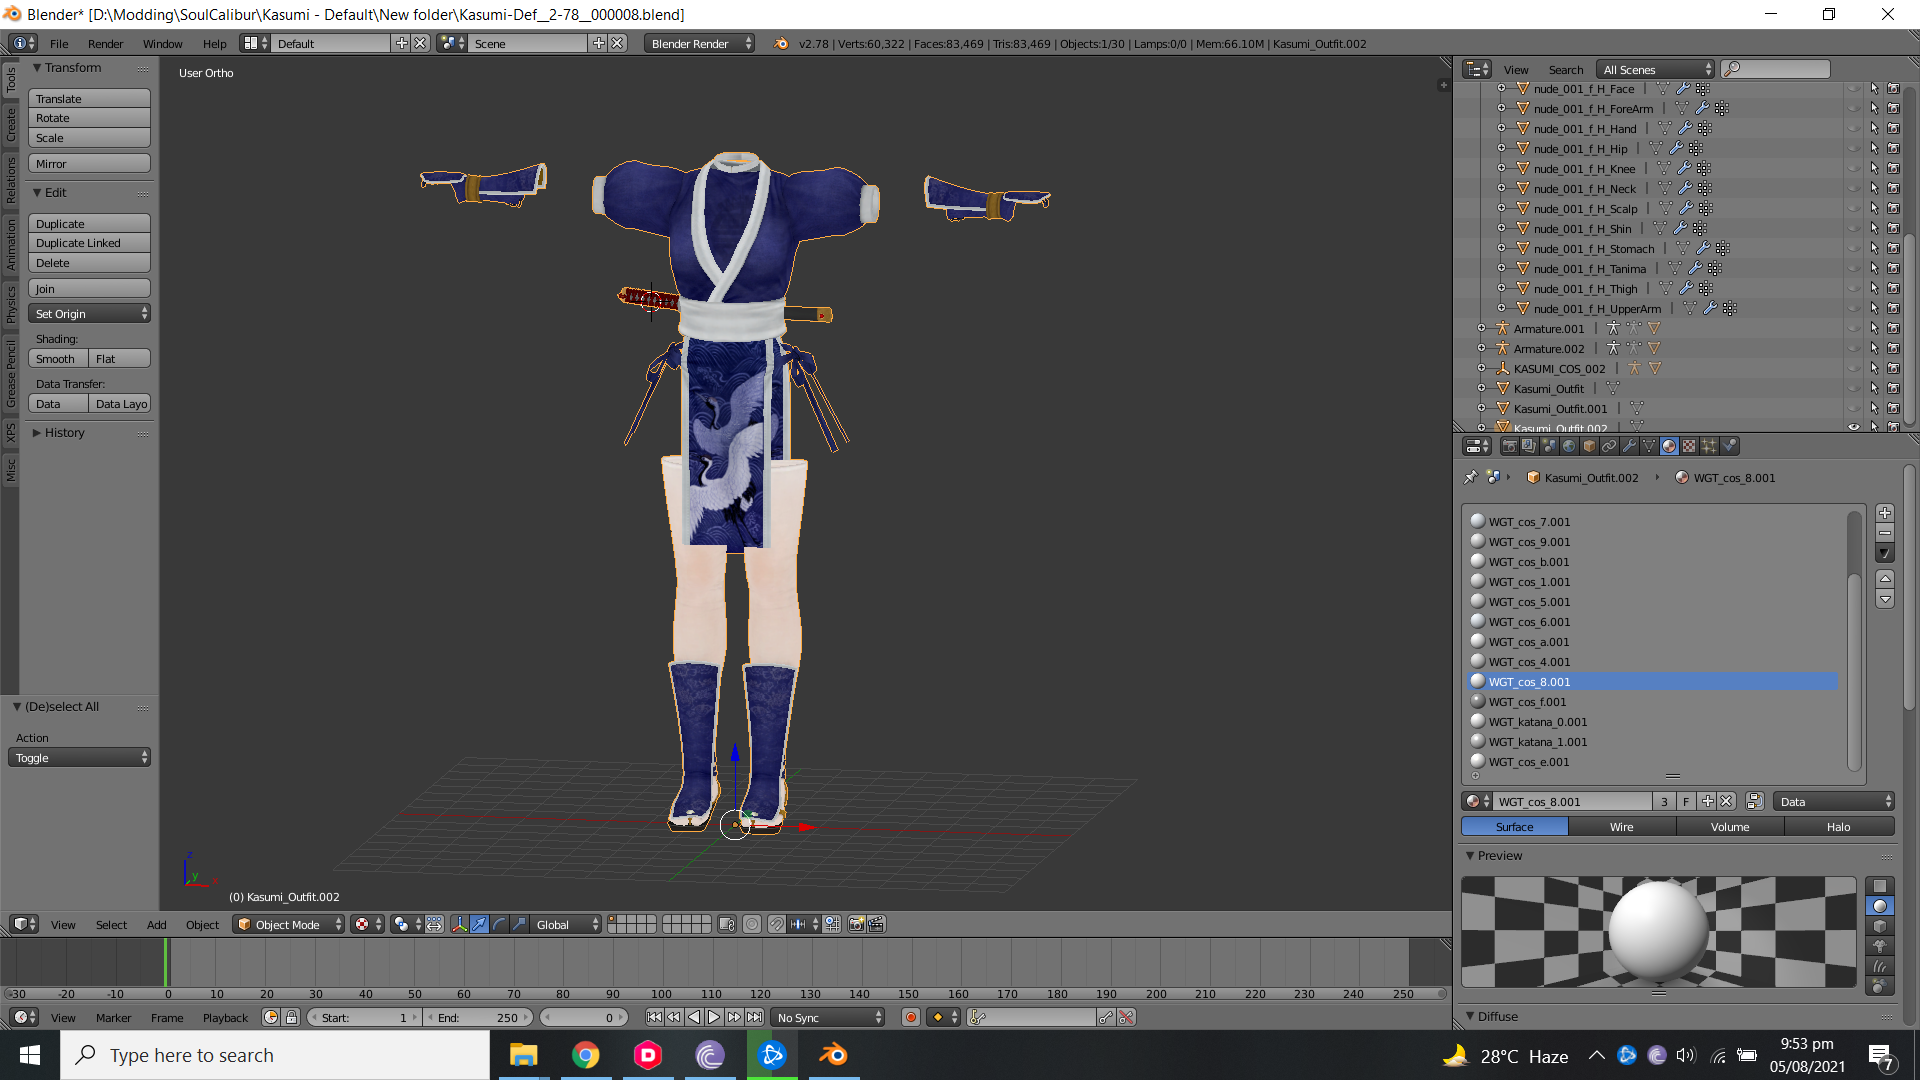The height and width of the screenshot is (1080, 1920).
Task: Open the Object Data tab (triangle mesh icon)
Action: click(1649, 447)
